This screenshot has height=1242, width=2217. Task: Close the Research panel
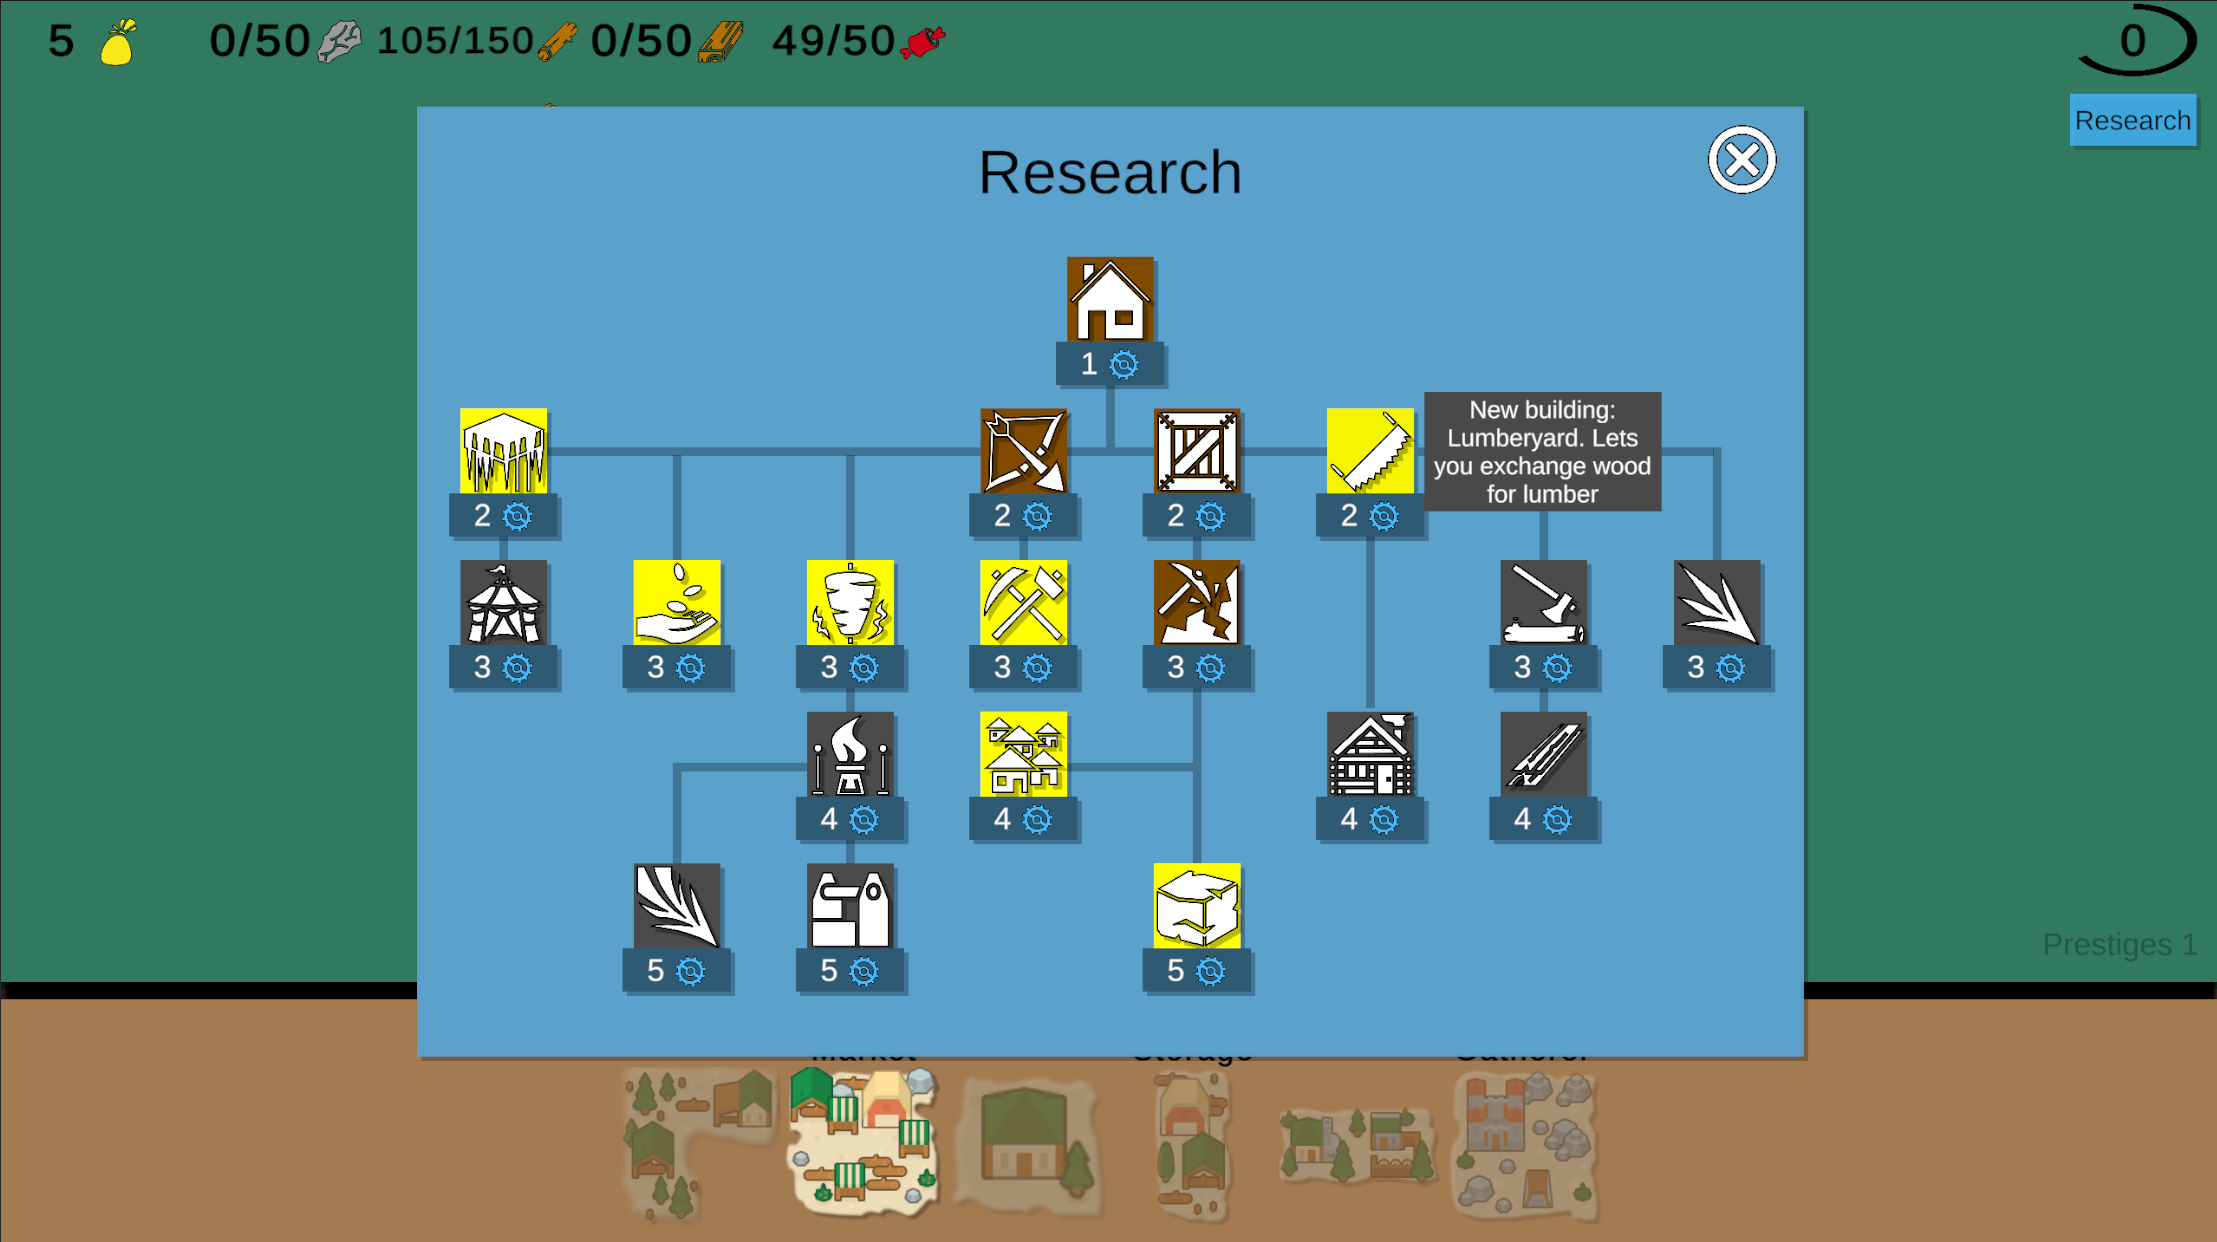pyautogui.click(x=1741, y=160)
